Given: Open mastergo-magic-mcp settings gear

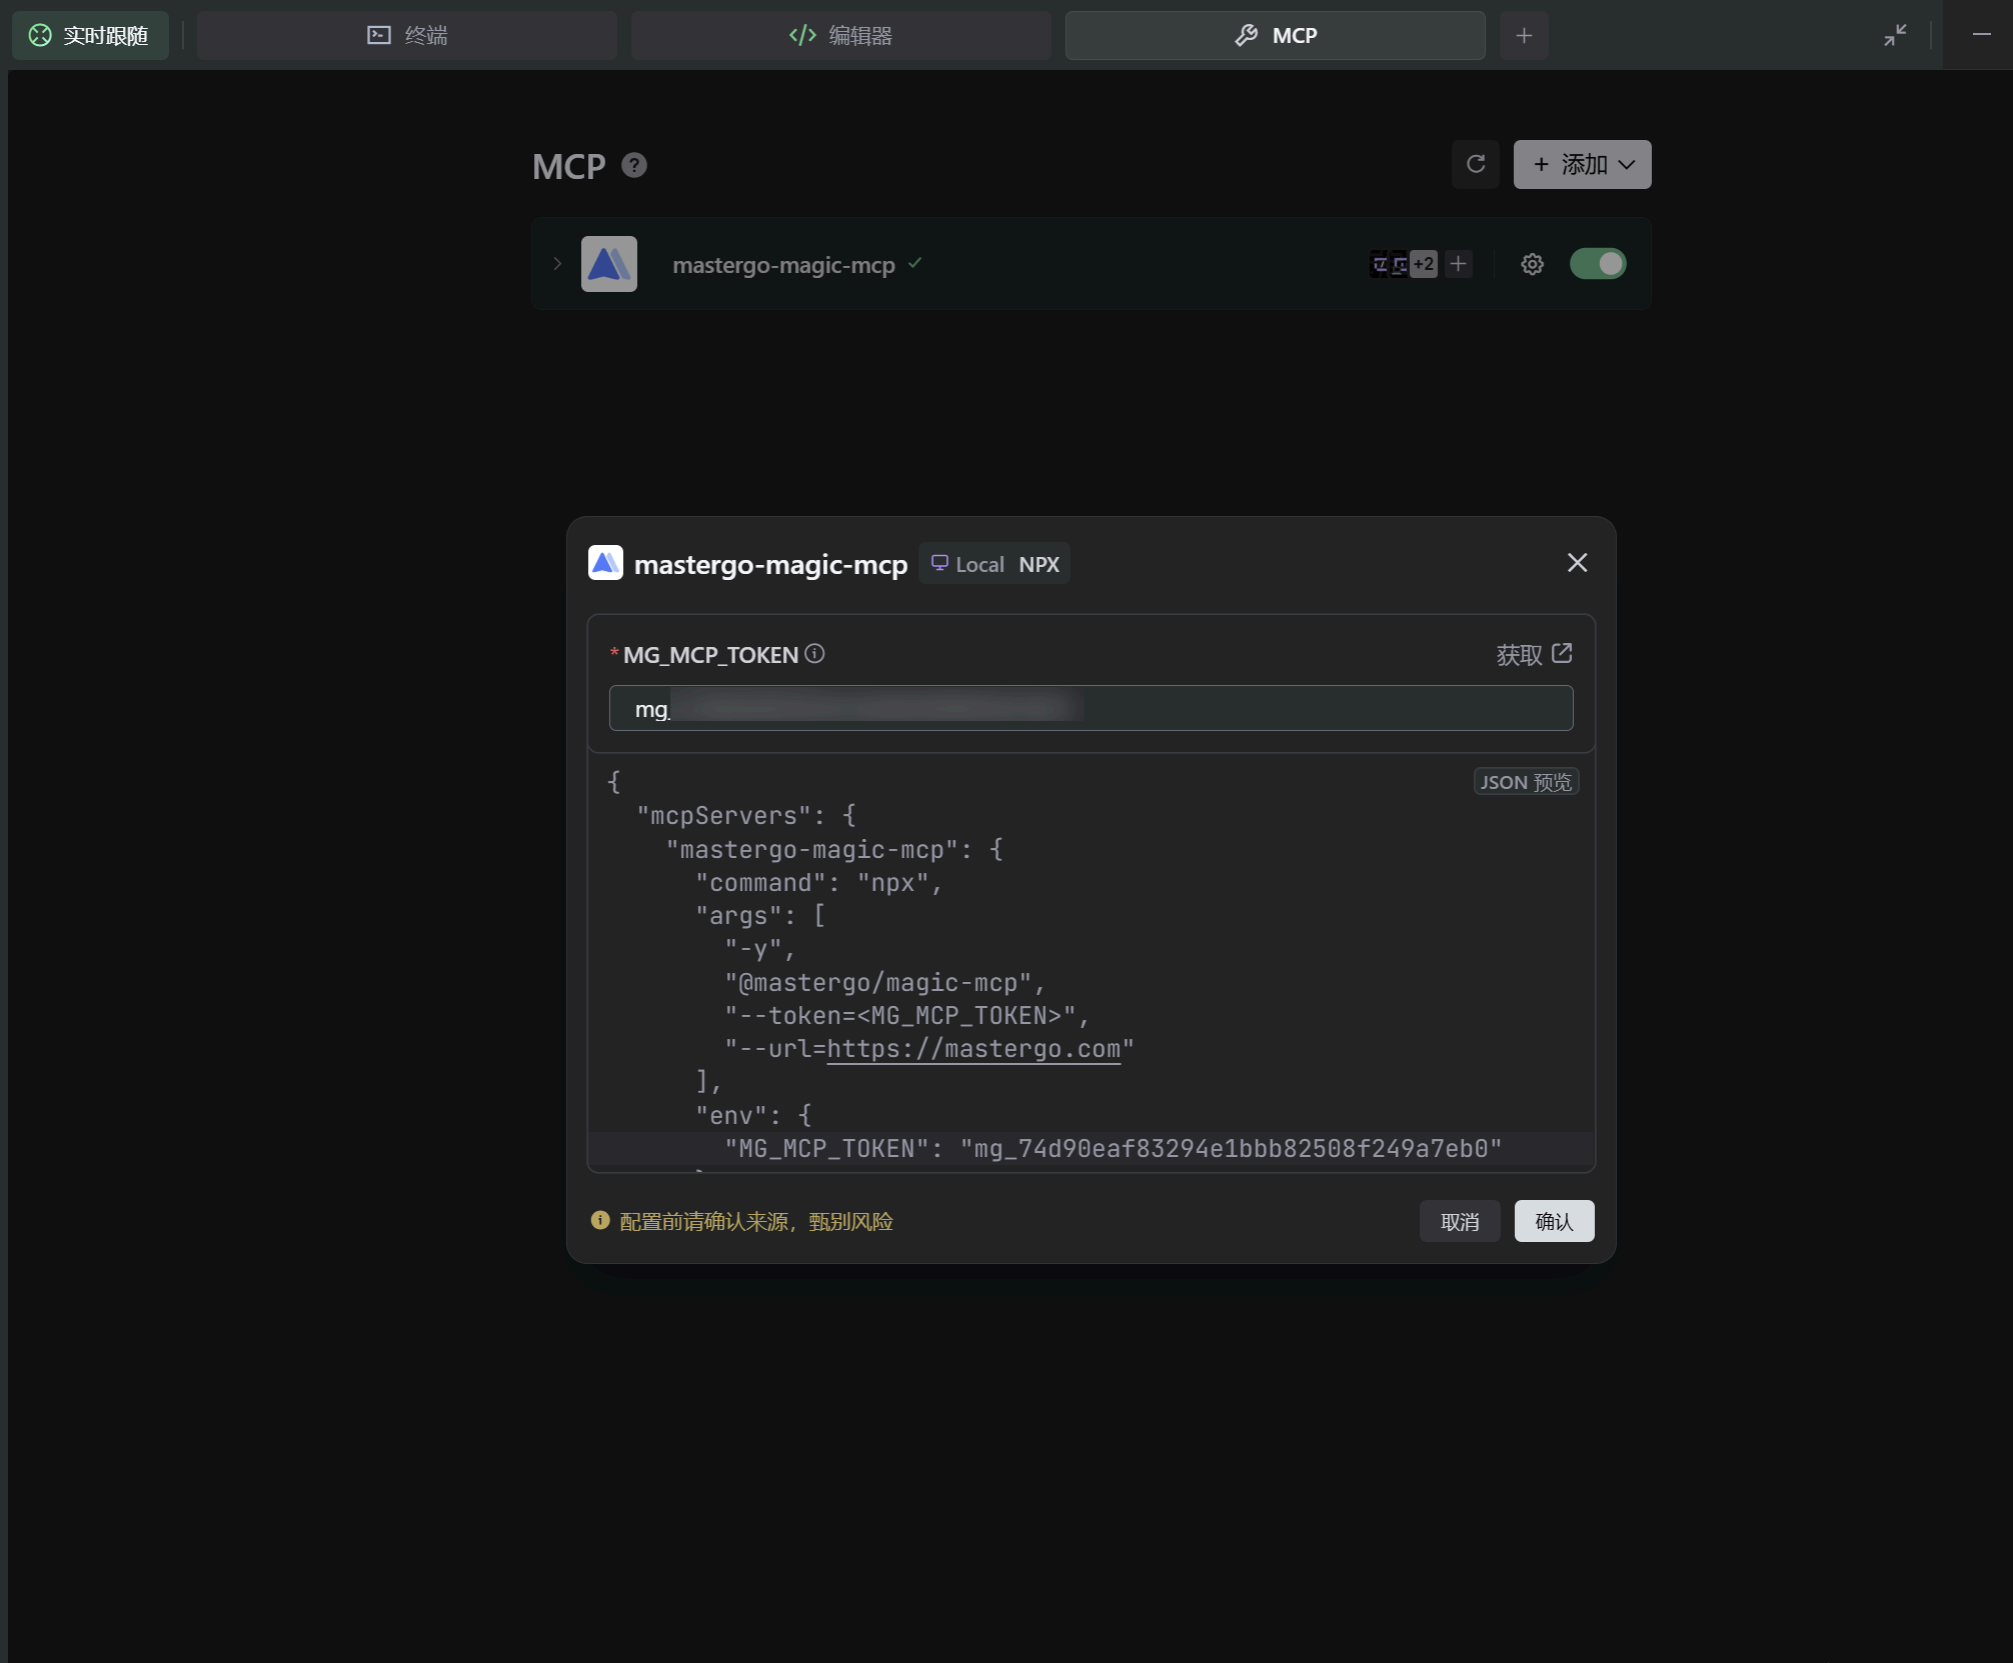Looking at the screenshot, I should [1532, 264].
